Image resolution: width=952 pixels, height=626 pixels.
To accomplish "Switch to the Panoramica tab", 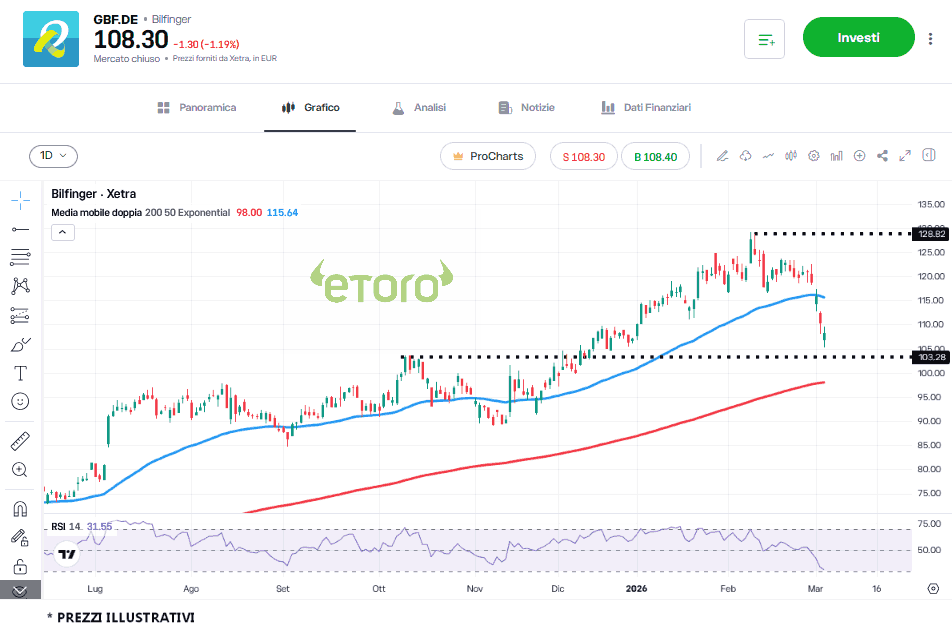I will point(197,108).
